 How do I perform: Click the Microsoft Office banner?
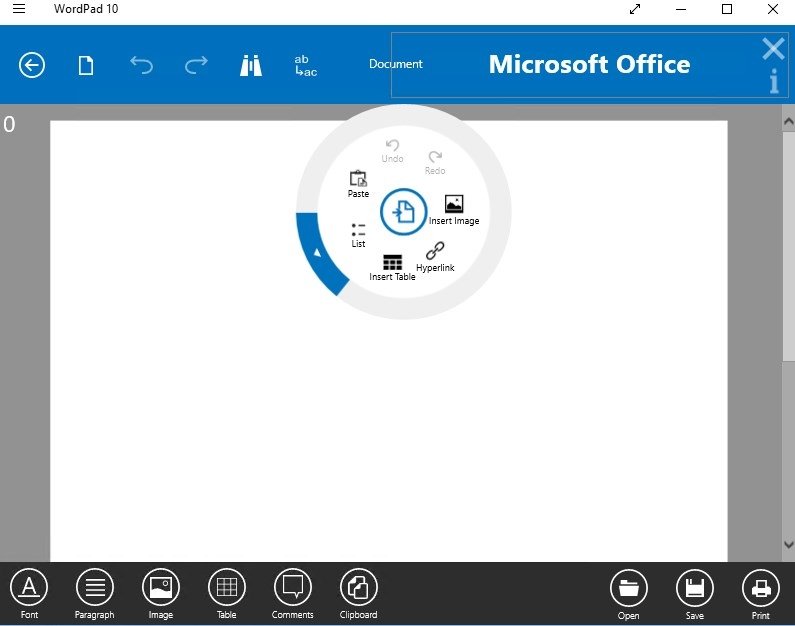coord(589,64)
